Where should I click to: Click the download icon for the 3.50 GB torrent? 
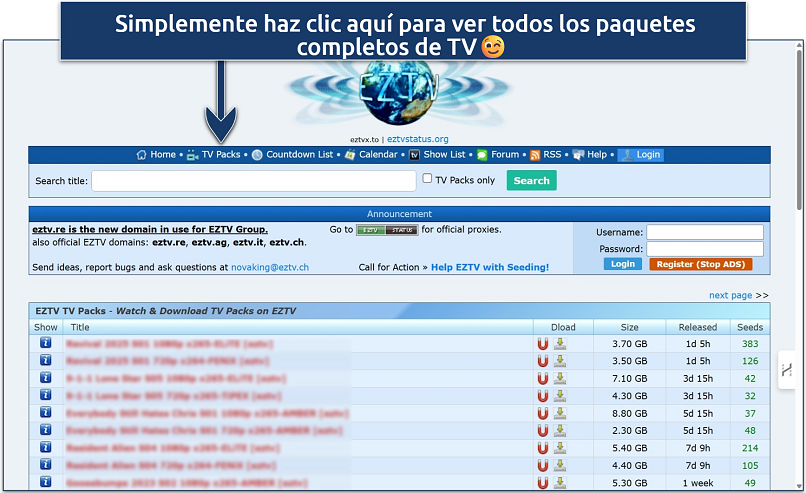[560, 361]
